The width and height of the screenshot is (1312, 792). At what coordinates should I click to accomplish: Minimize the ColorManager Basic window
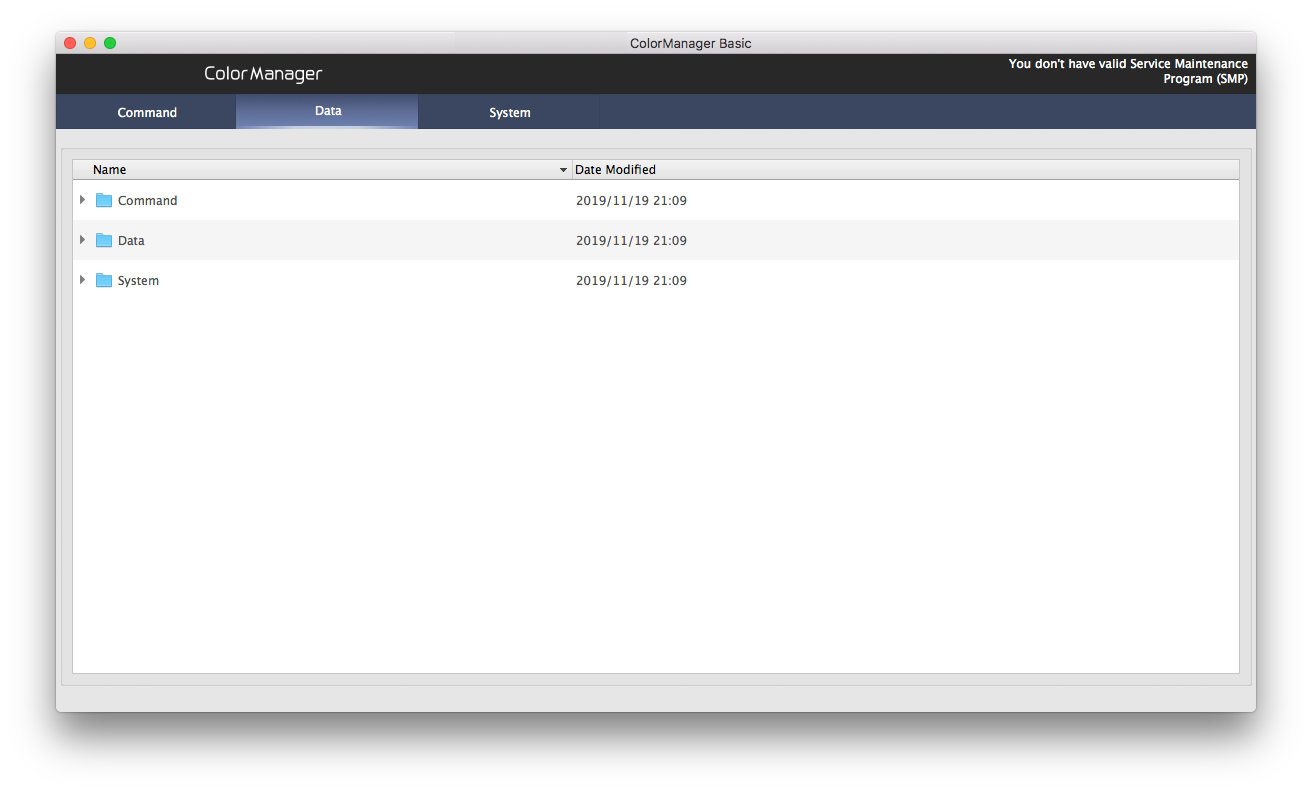pos(90,43)
